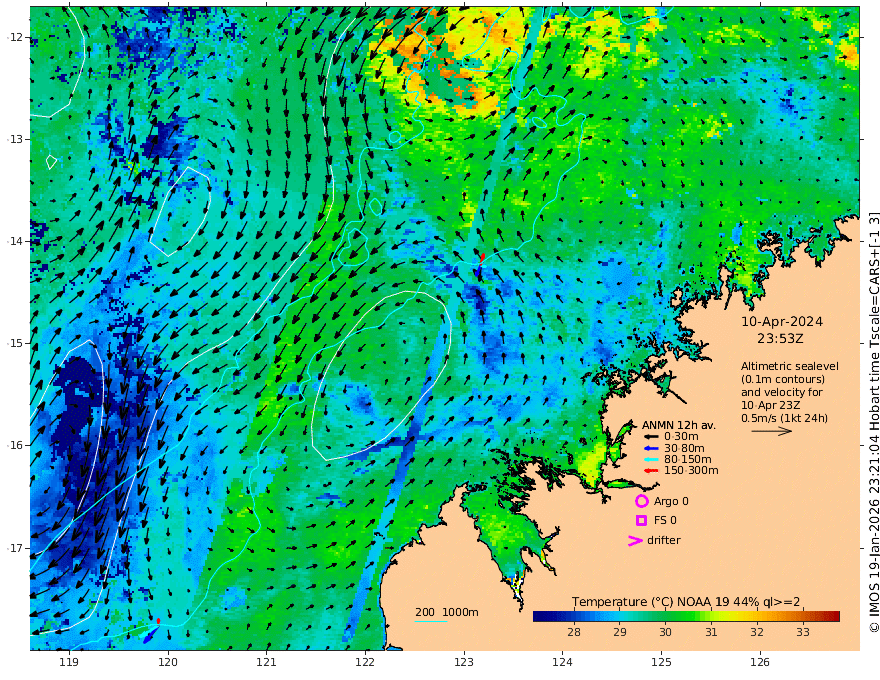Click the 29 tick on temperature scale
This screenshot has height=680, width=880.
[x=620, y=632]
